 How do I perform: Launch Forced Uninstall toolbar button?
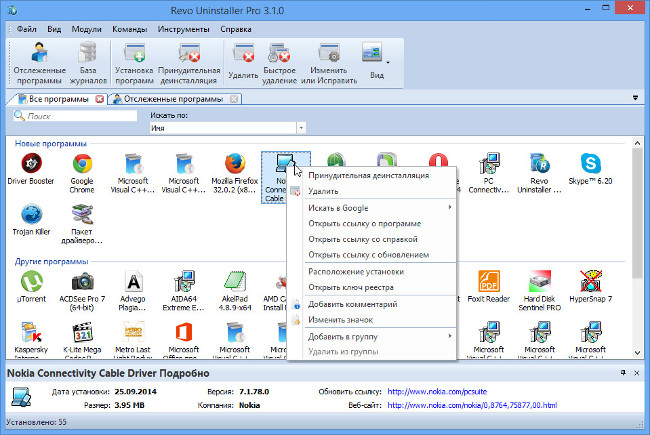click(x=189, y=63)
